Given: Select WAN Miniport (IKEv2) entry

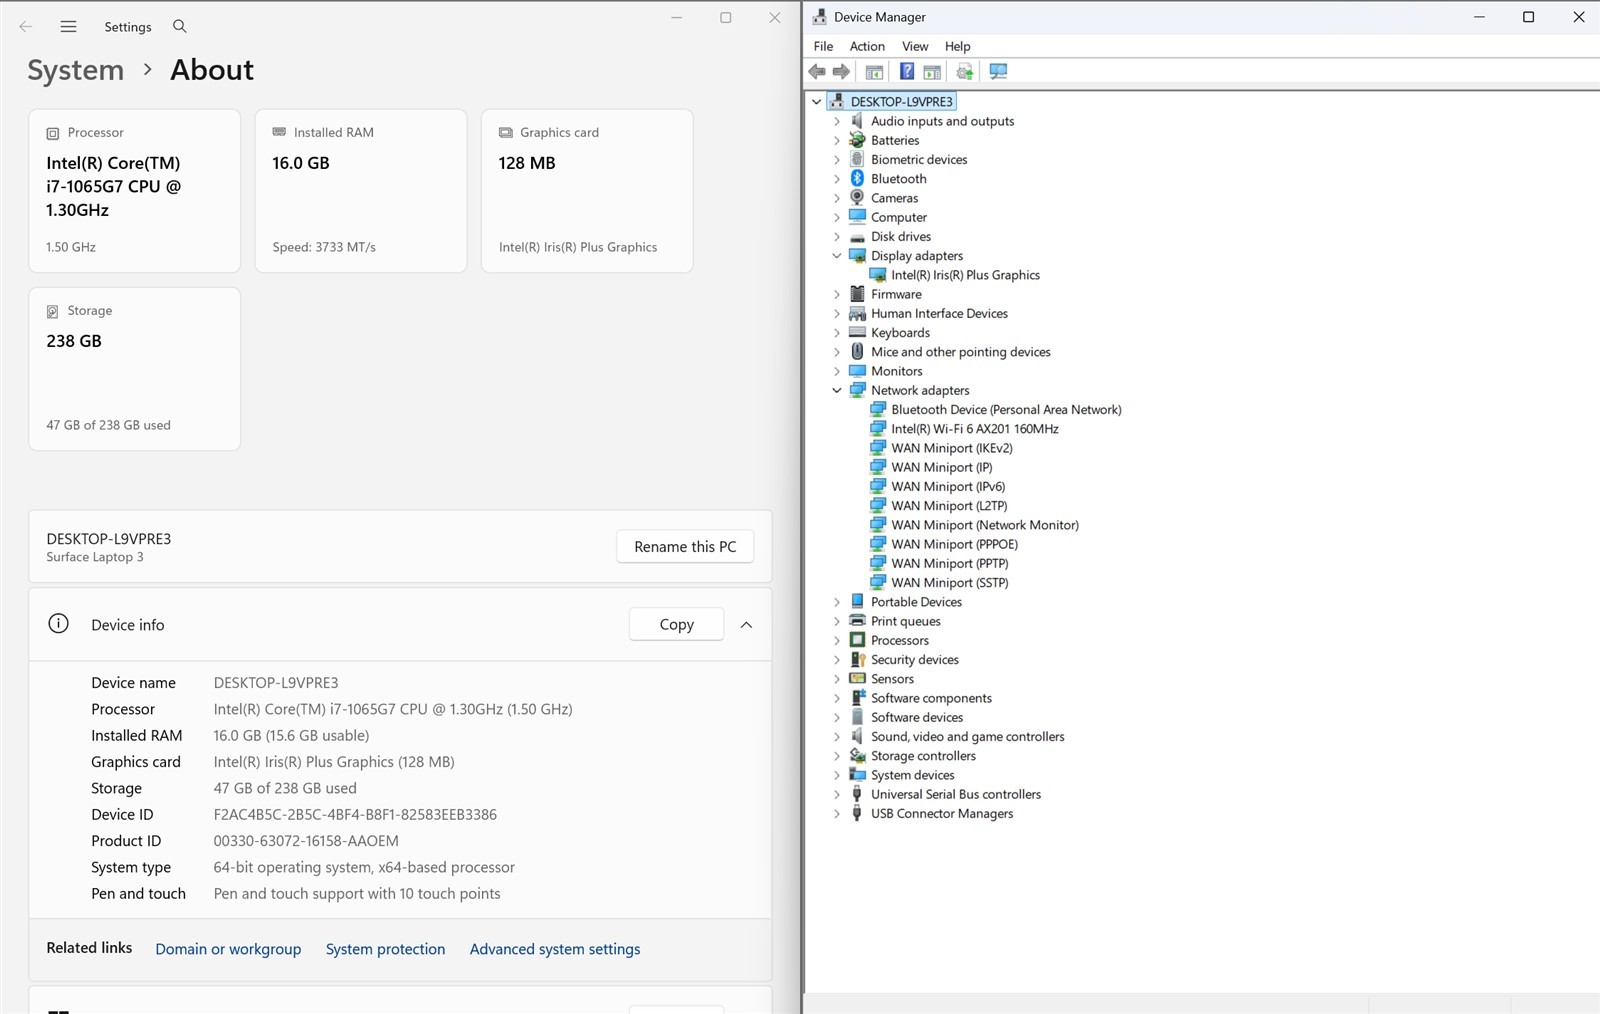Looking at the screenshot, I should point(952,448).
